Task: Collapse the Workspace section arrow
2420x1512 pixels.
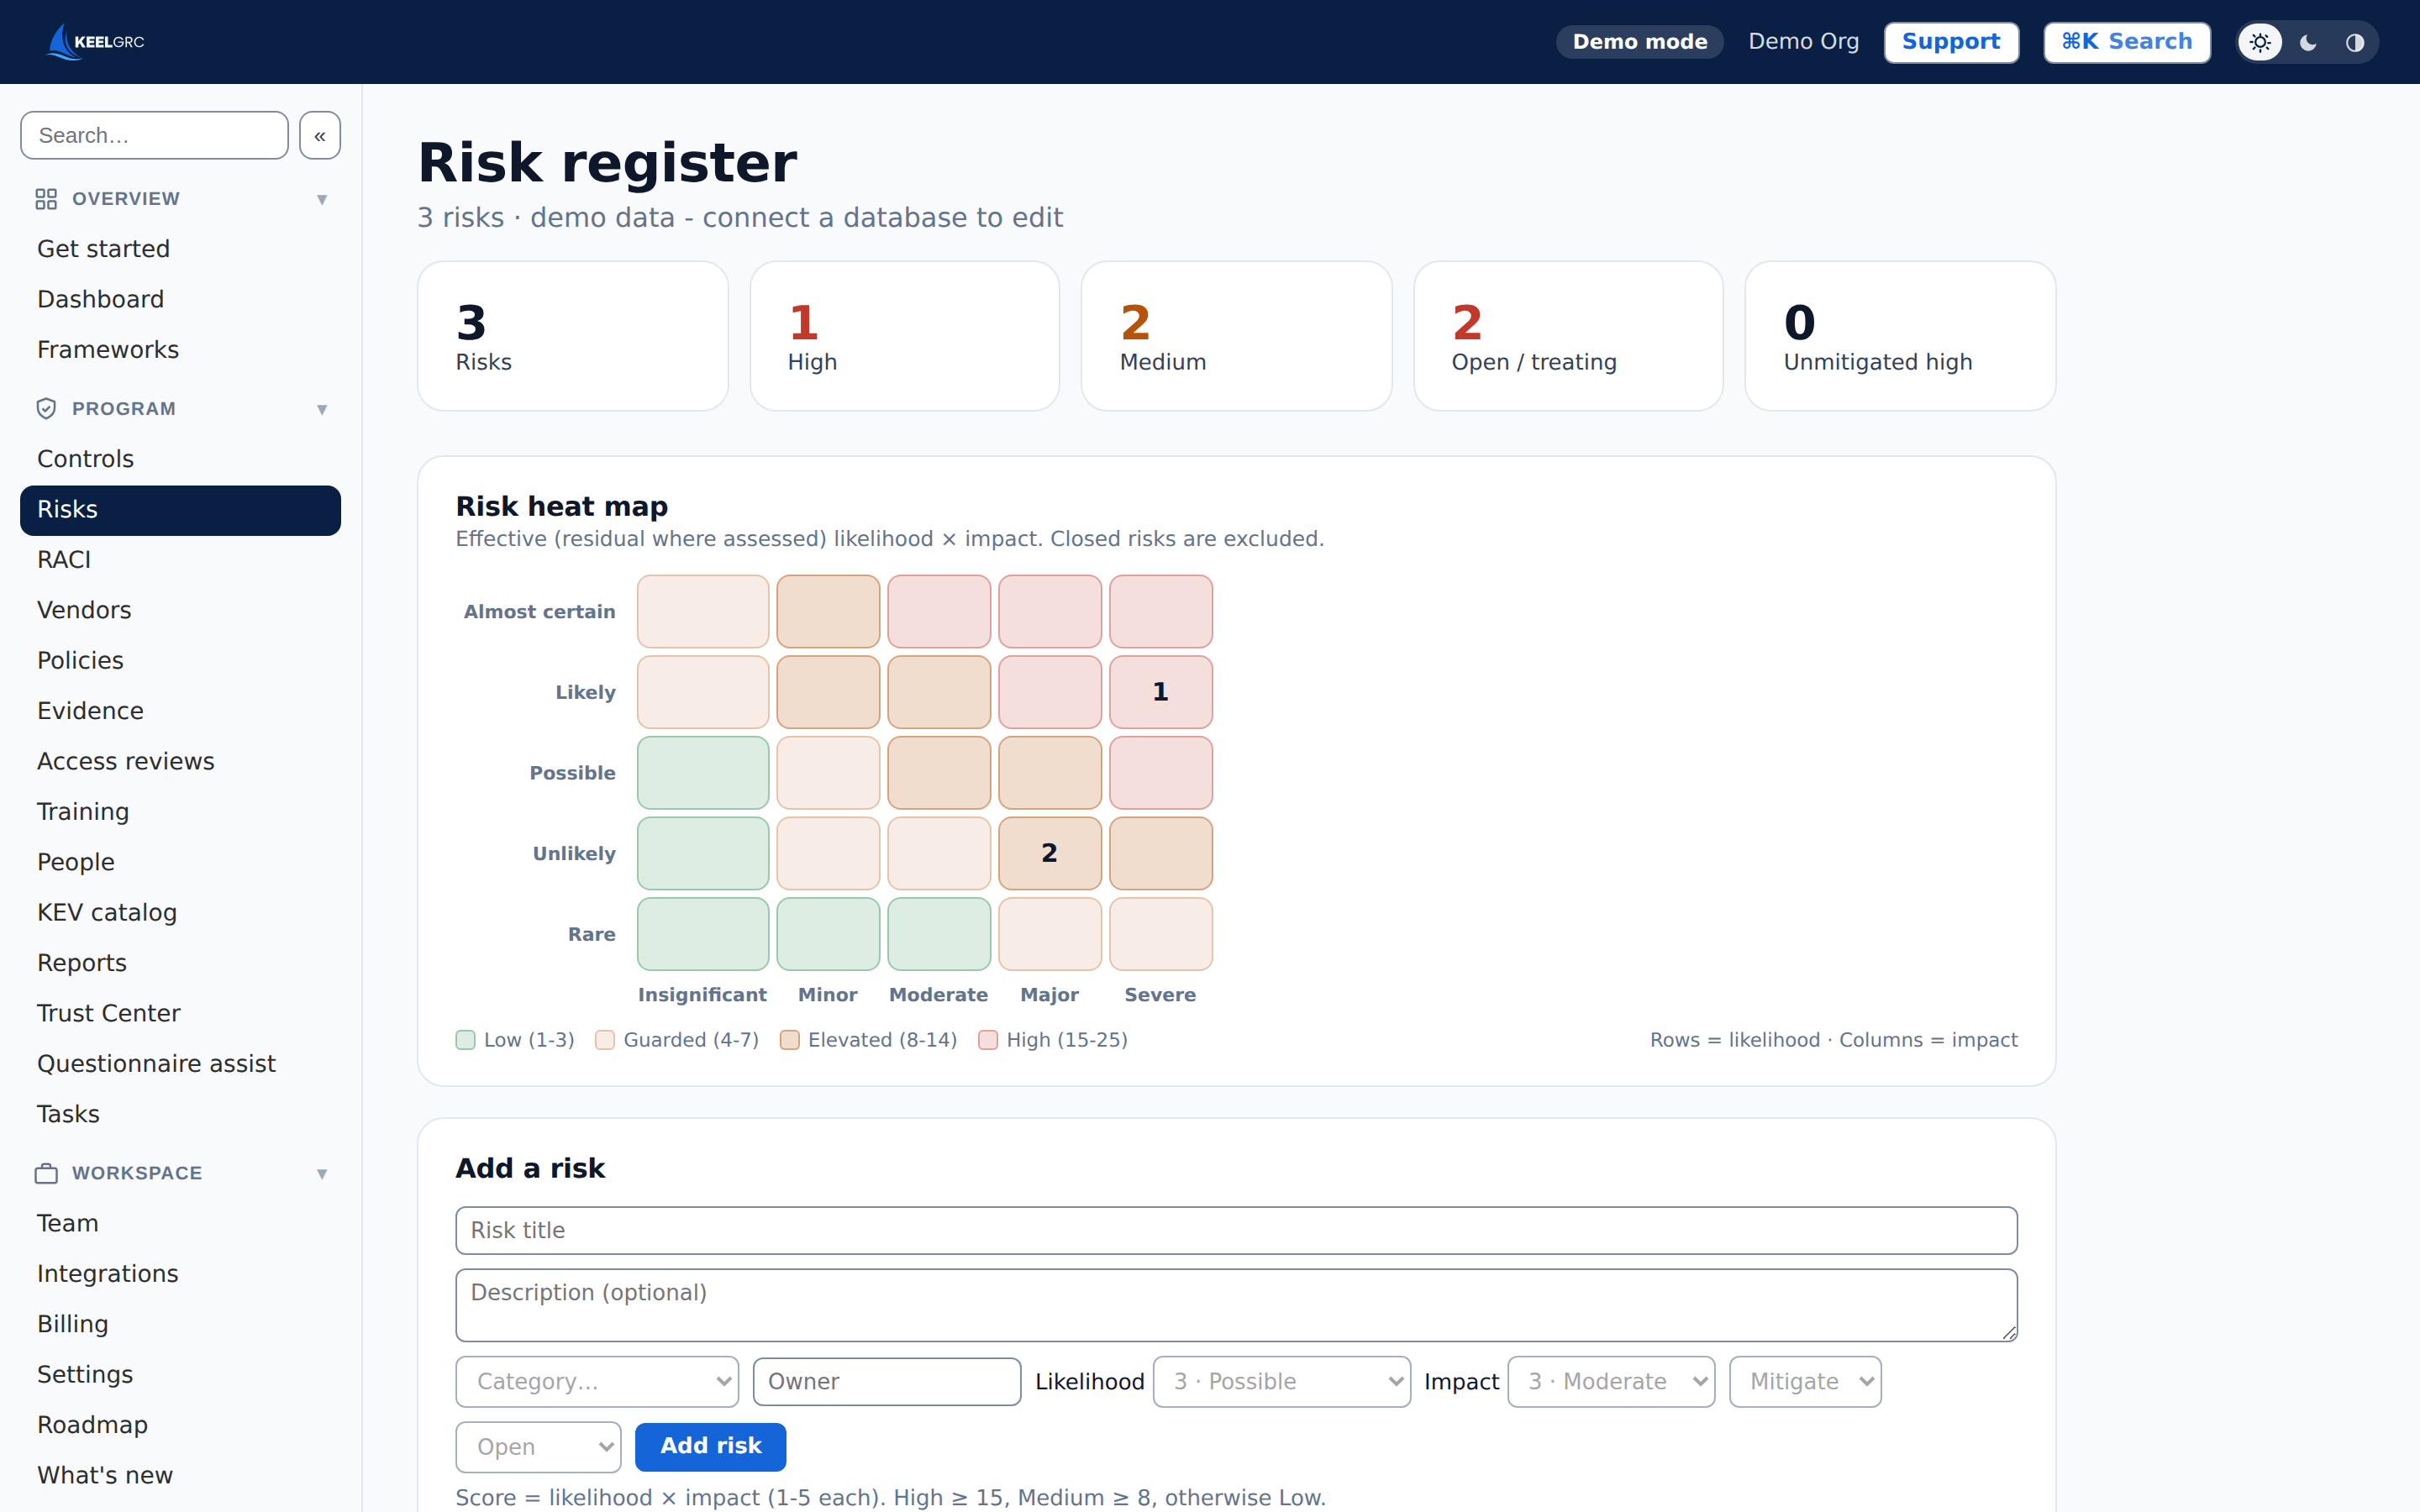Action: (x=322, y=1173)
